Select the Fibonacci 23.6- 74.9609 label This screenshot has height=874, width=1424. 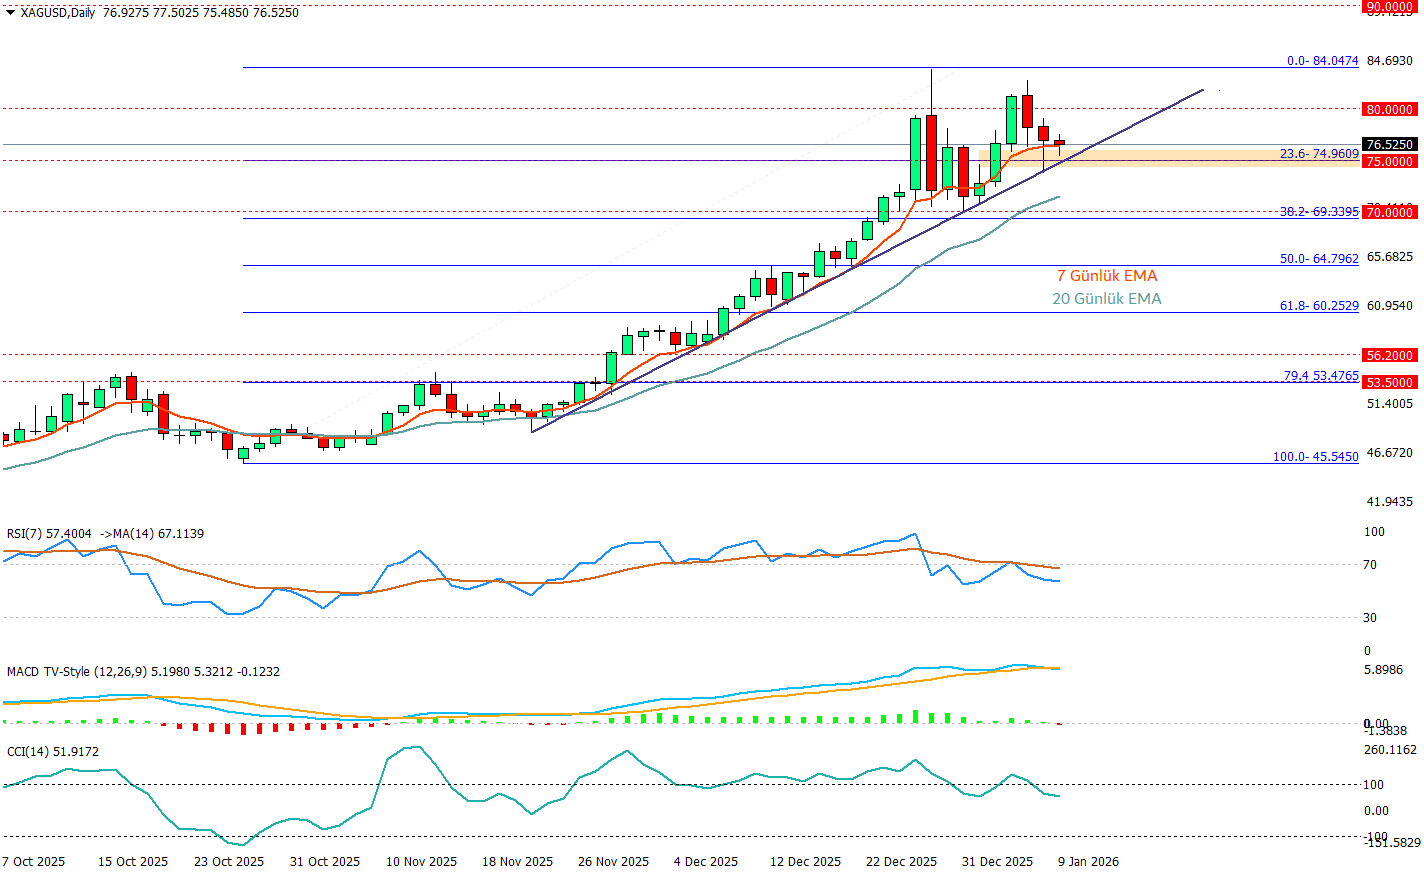pyautogui.click(x=1318, y=154)
